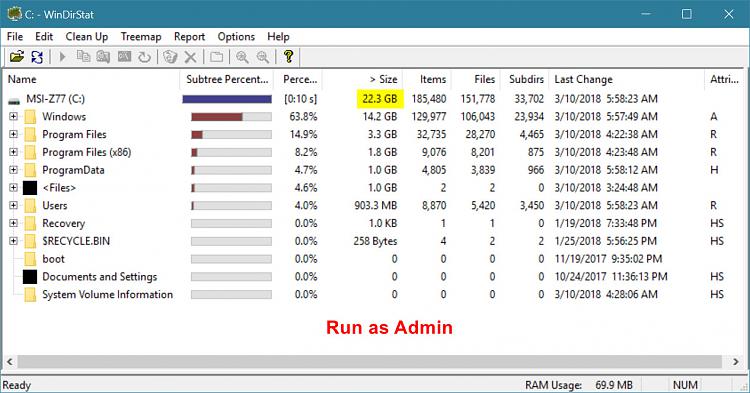Click the Copy Path toolbar icon

tap(83, 57)
